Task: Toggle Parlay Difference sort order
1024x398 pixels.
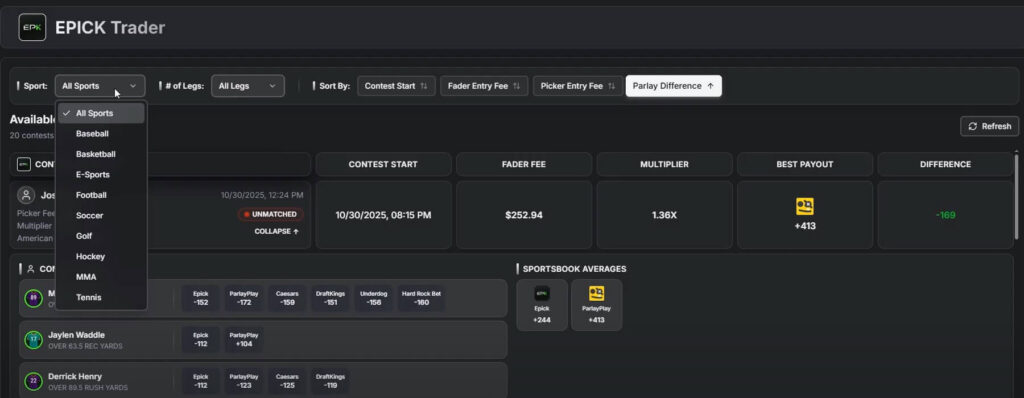Action: [673, 86]
